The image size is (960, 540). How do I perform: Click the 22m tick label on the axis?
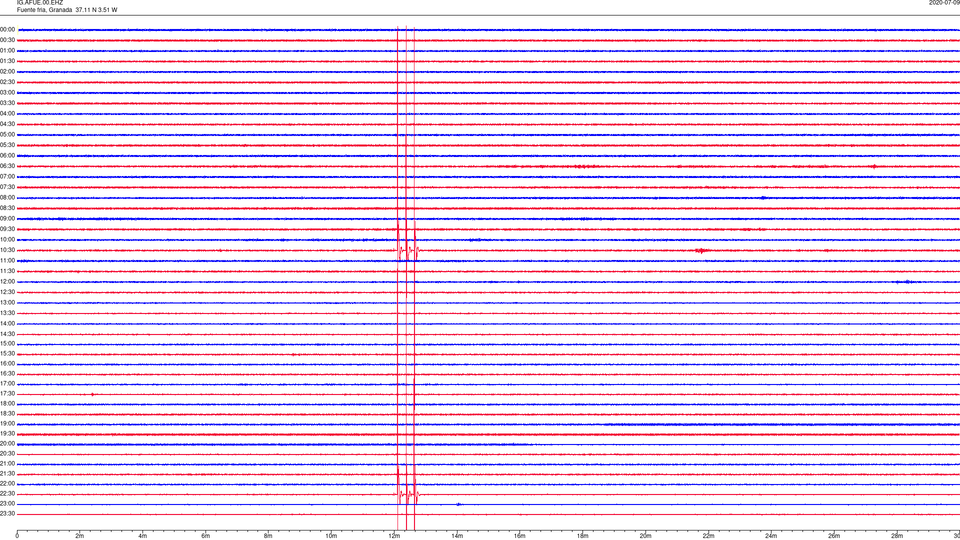708,536
